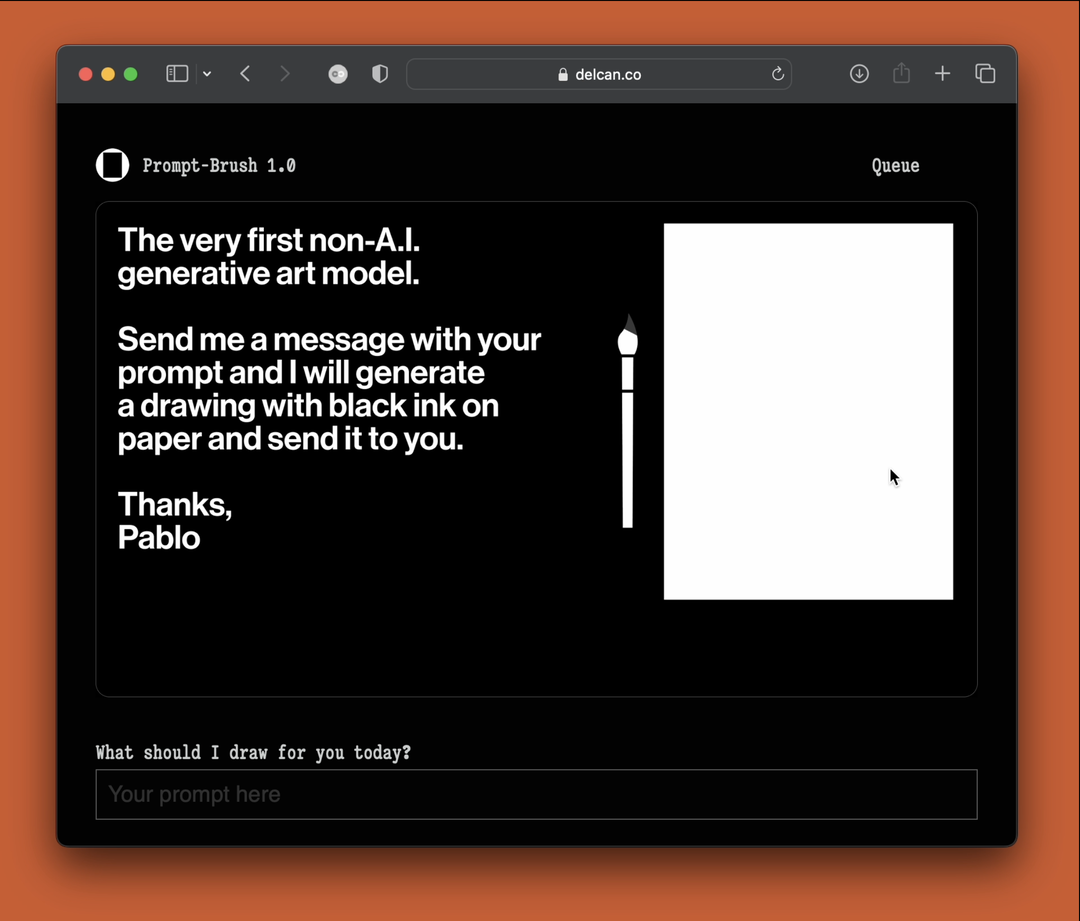This screenshot has height=921, width=1080.
Task: Go forward to the next page
Action: [284, 74]
